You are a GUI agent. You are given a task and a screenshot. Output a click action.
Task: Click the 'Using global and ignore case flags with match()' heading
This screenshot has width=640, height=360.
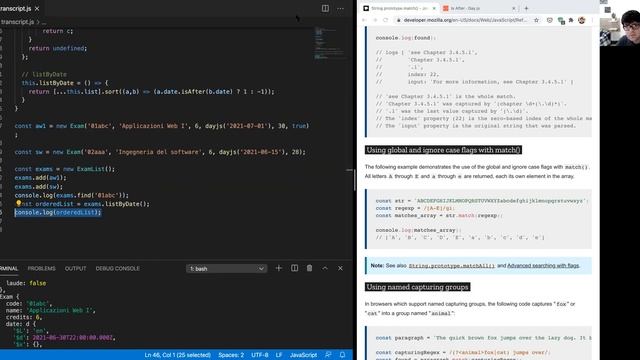click(443, 150)
